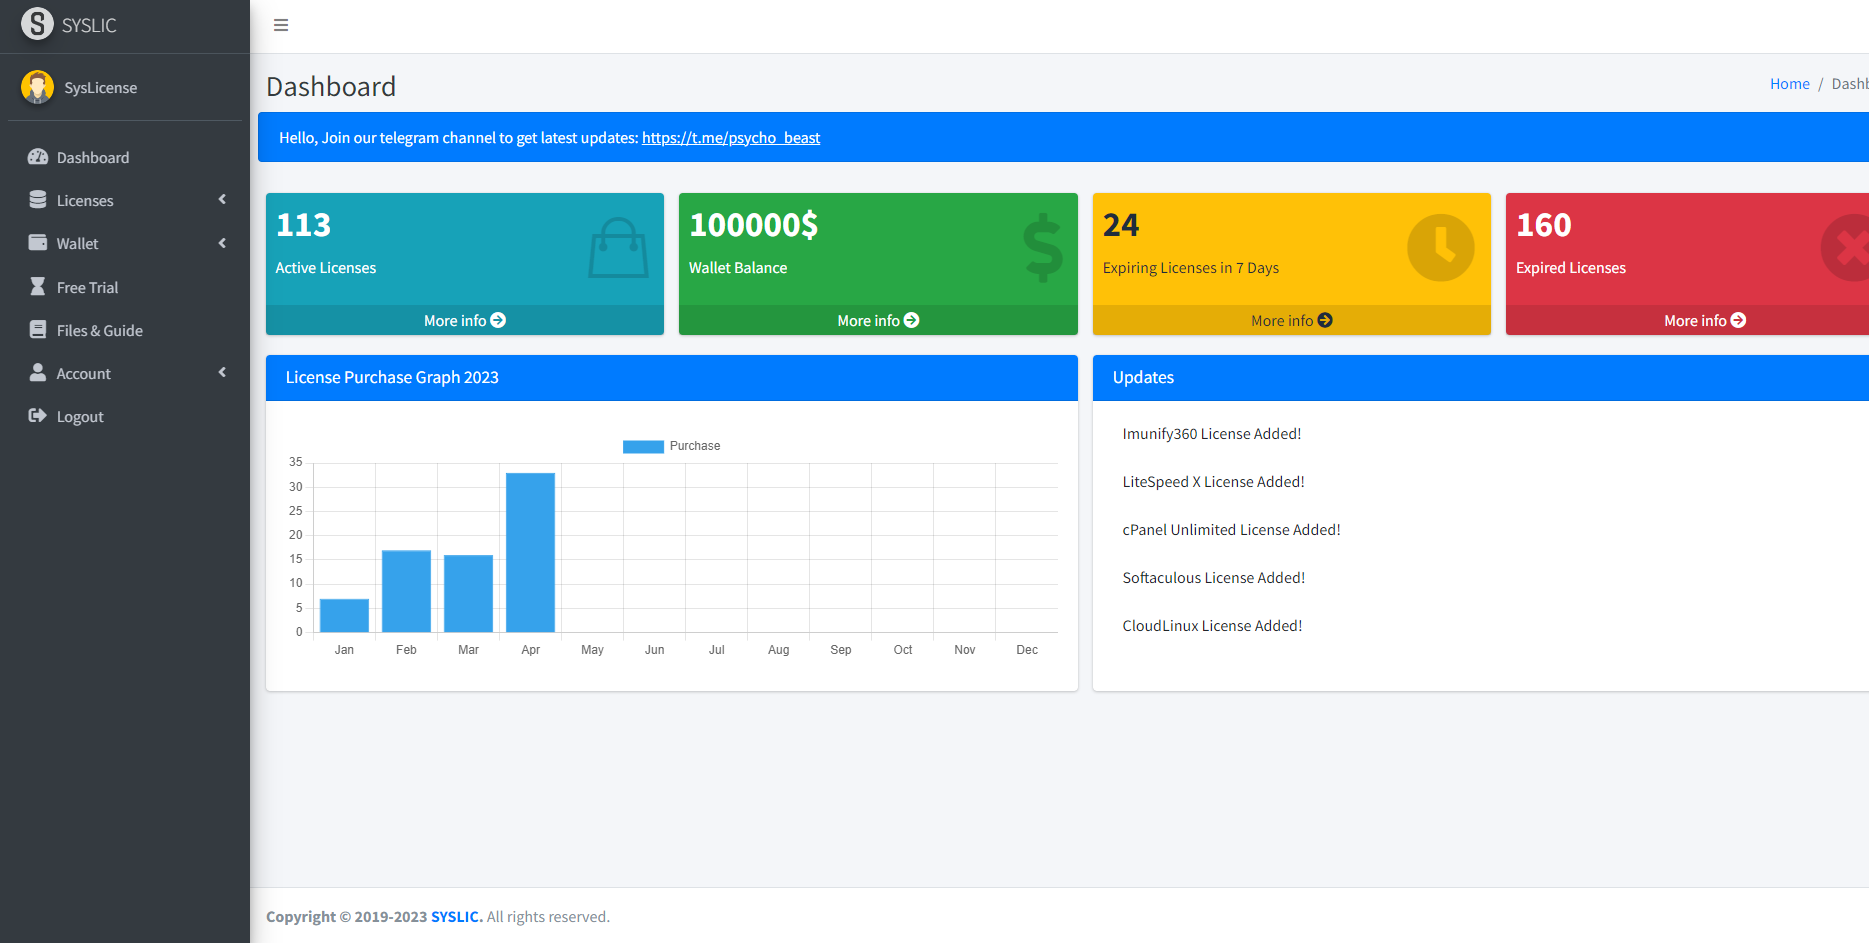Screen dimensions: 1869x943
Task: Click More info under Wallet Balance
Action: point(877,320)
